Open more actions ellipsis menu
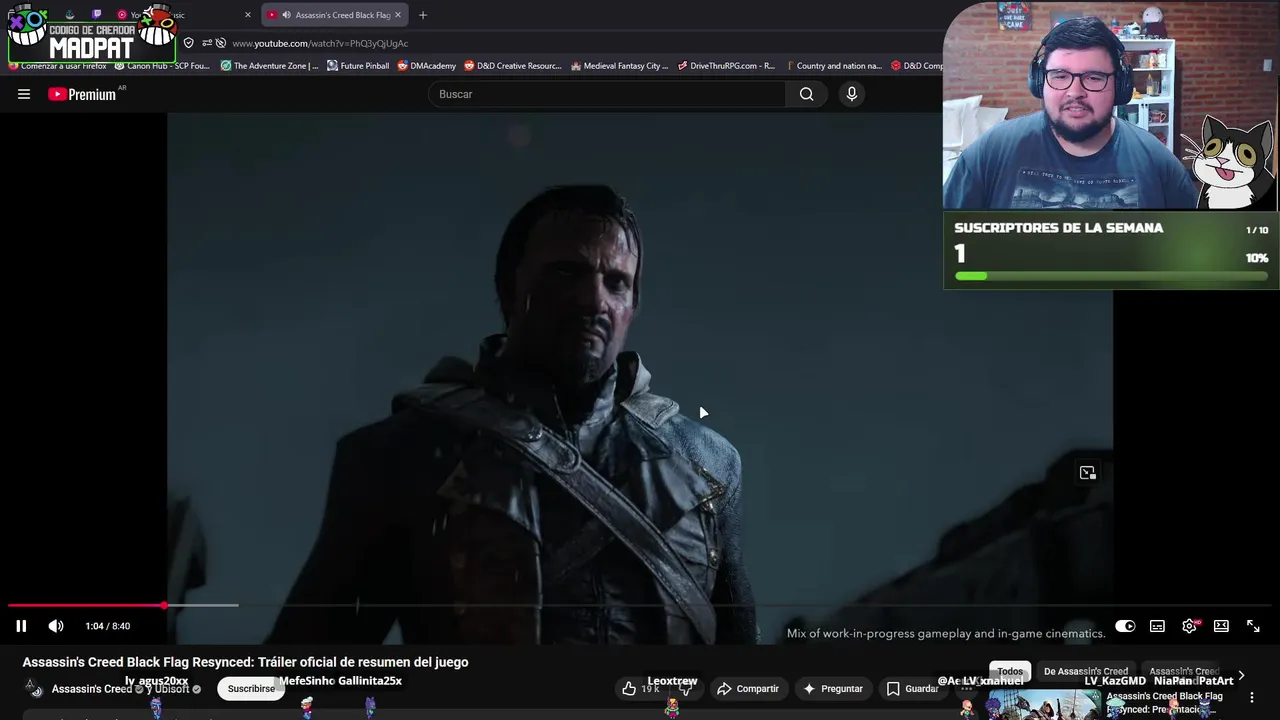The width and height of the screenshot is (1280, 720). coord(966,689)
